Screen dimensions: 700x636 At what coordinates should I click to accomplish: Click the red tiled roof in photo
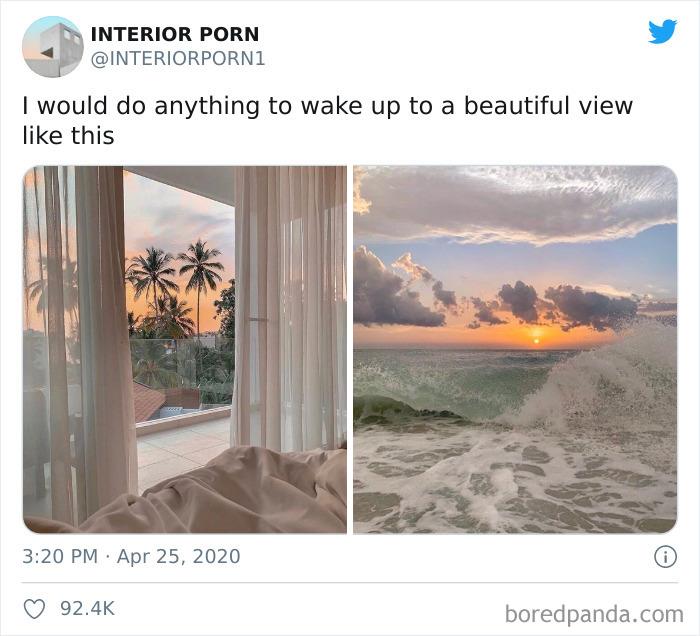click(x=149, y=402)
